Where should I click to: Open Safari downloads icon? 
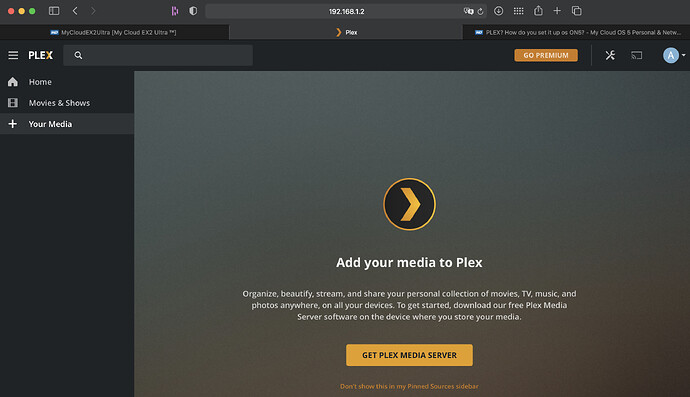(499, 11)
